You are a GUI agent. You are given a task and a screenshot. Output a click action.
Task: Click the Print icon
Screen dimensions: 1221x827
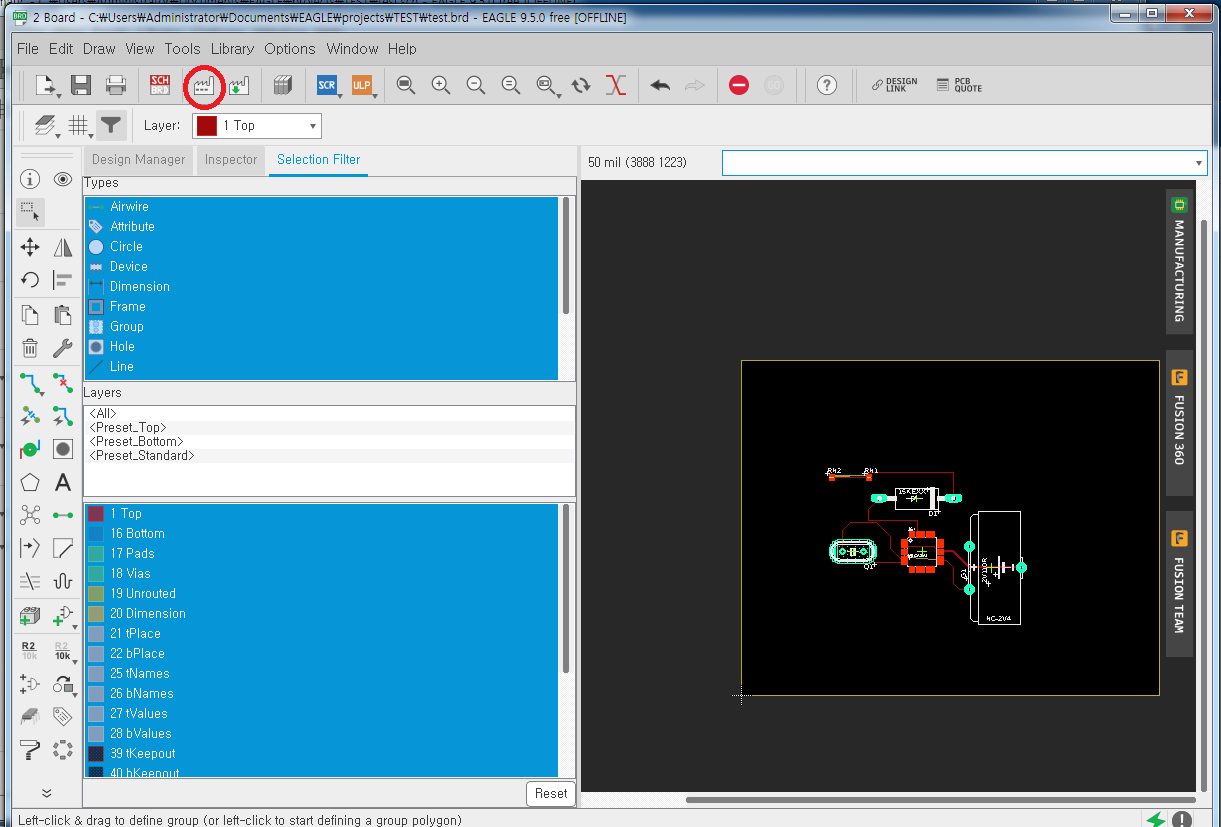[116, 86]
